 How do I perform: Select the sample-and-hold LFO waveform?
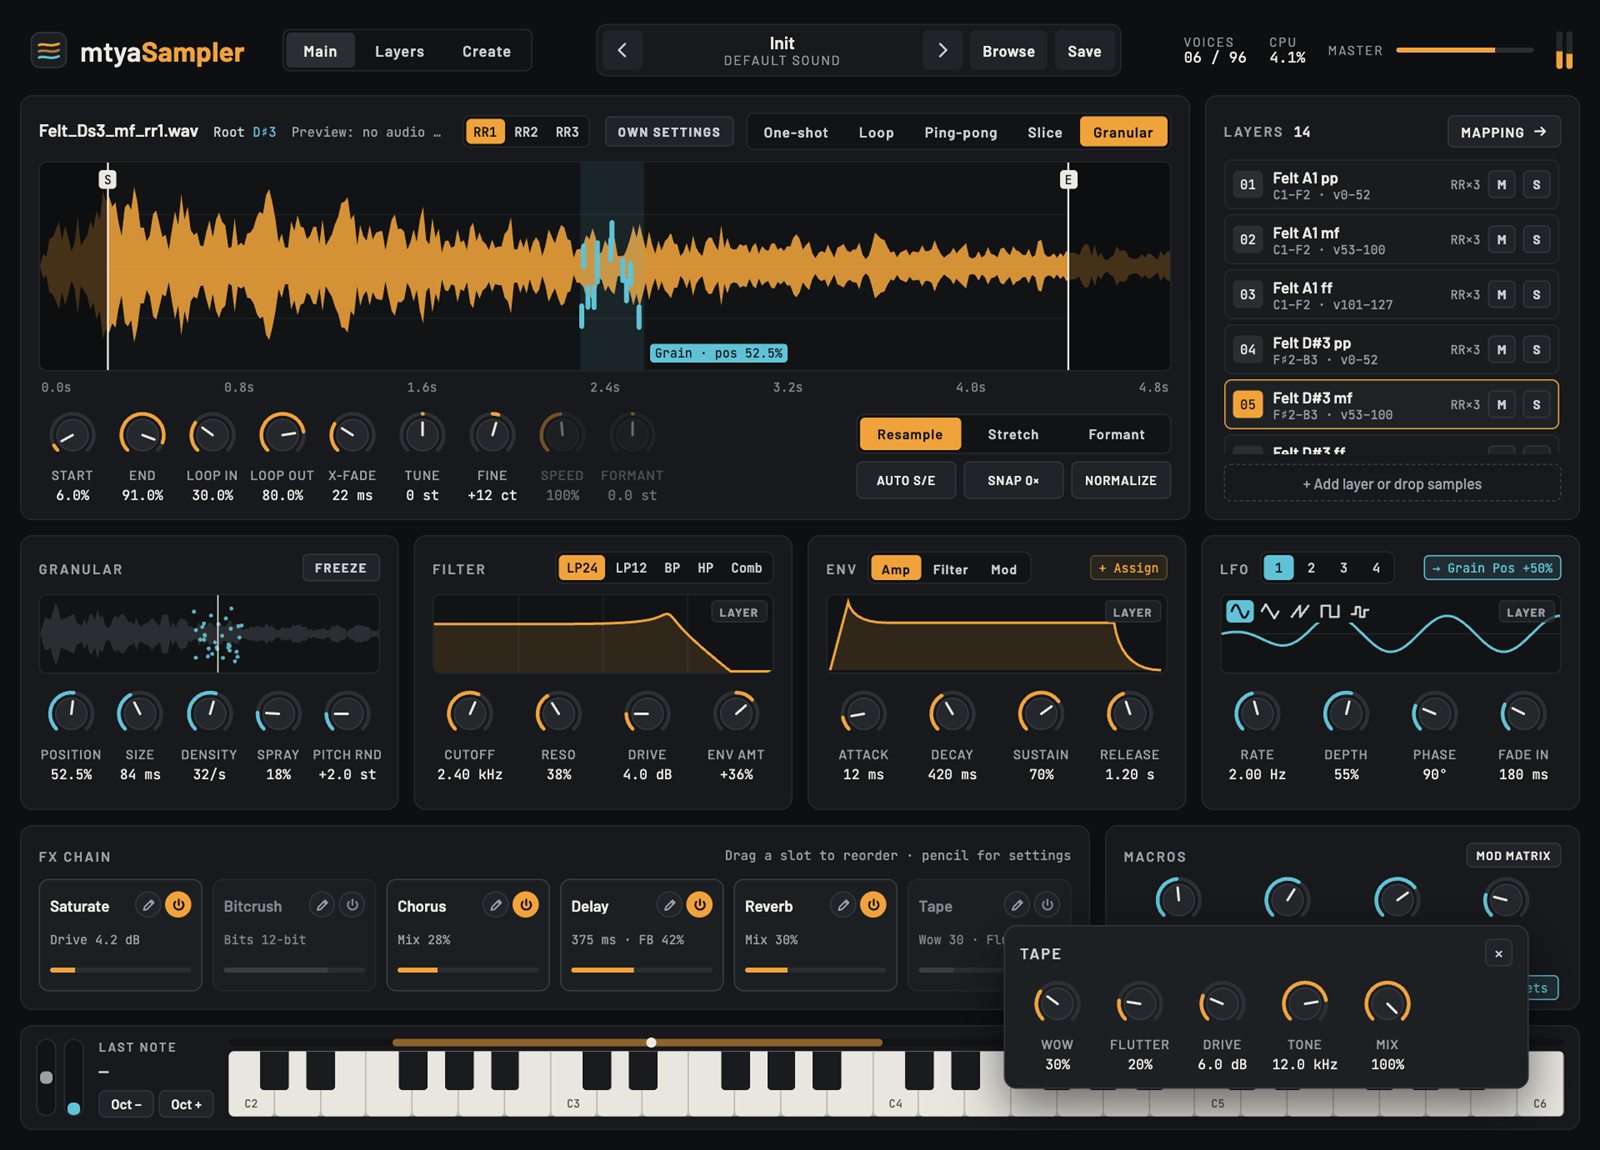[x=1360, y=611]
